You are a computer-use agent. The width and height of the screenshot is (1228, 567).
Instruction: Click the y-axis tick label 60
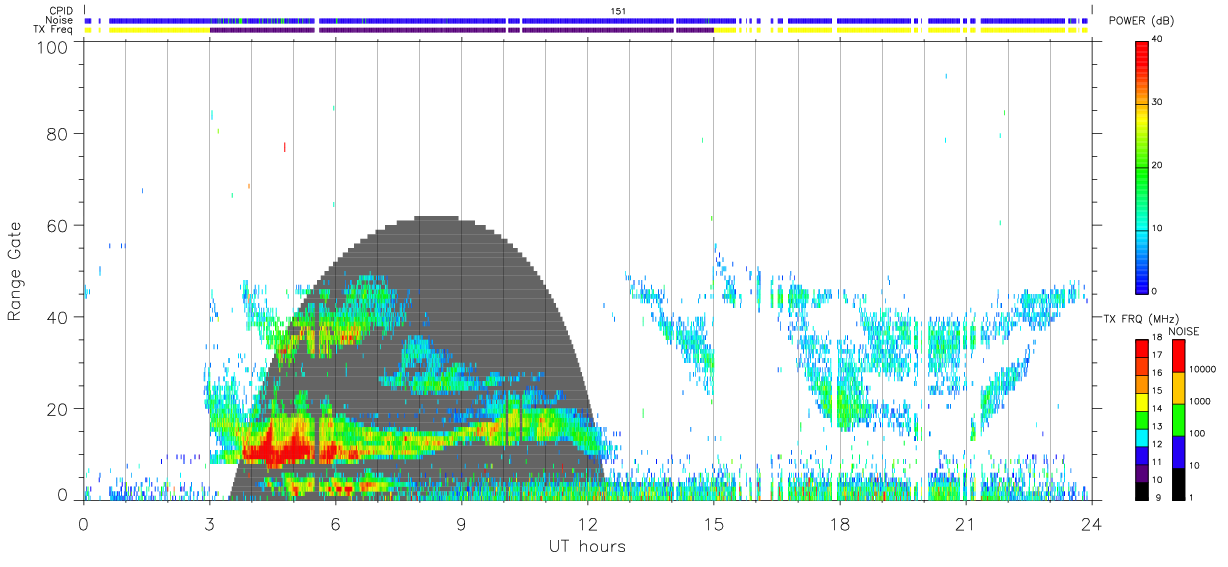(57, 225)
